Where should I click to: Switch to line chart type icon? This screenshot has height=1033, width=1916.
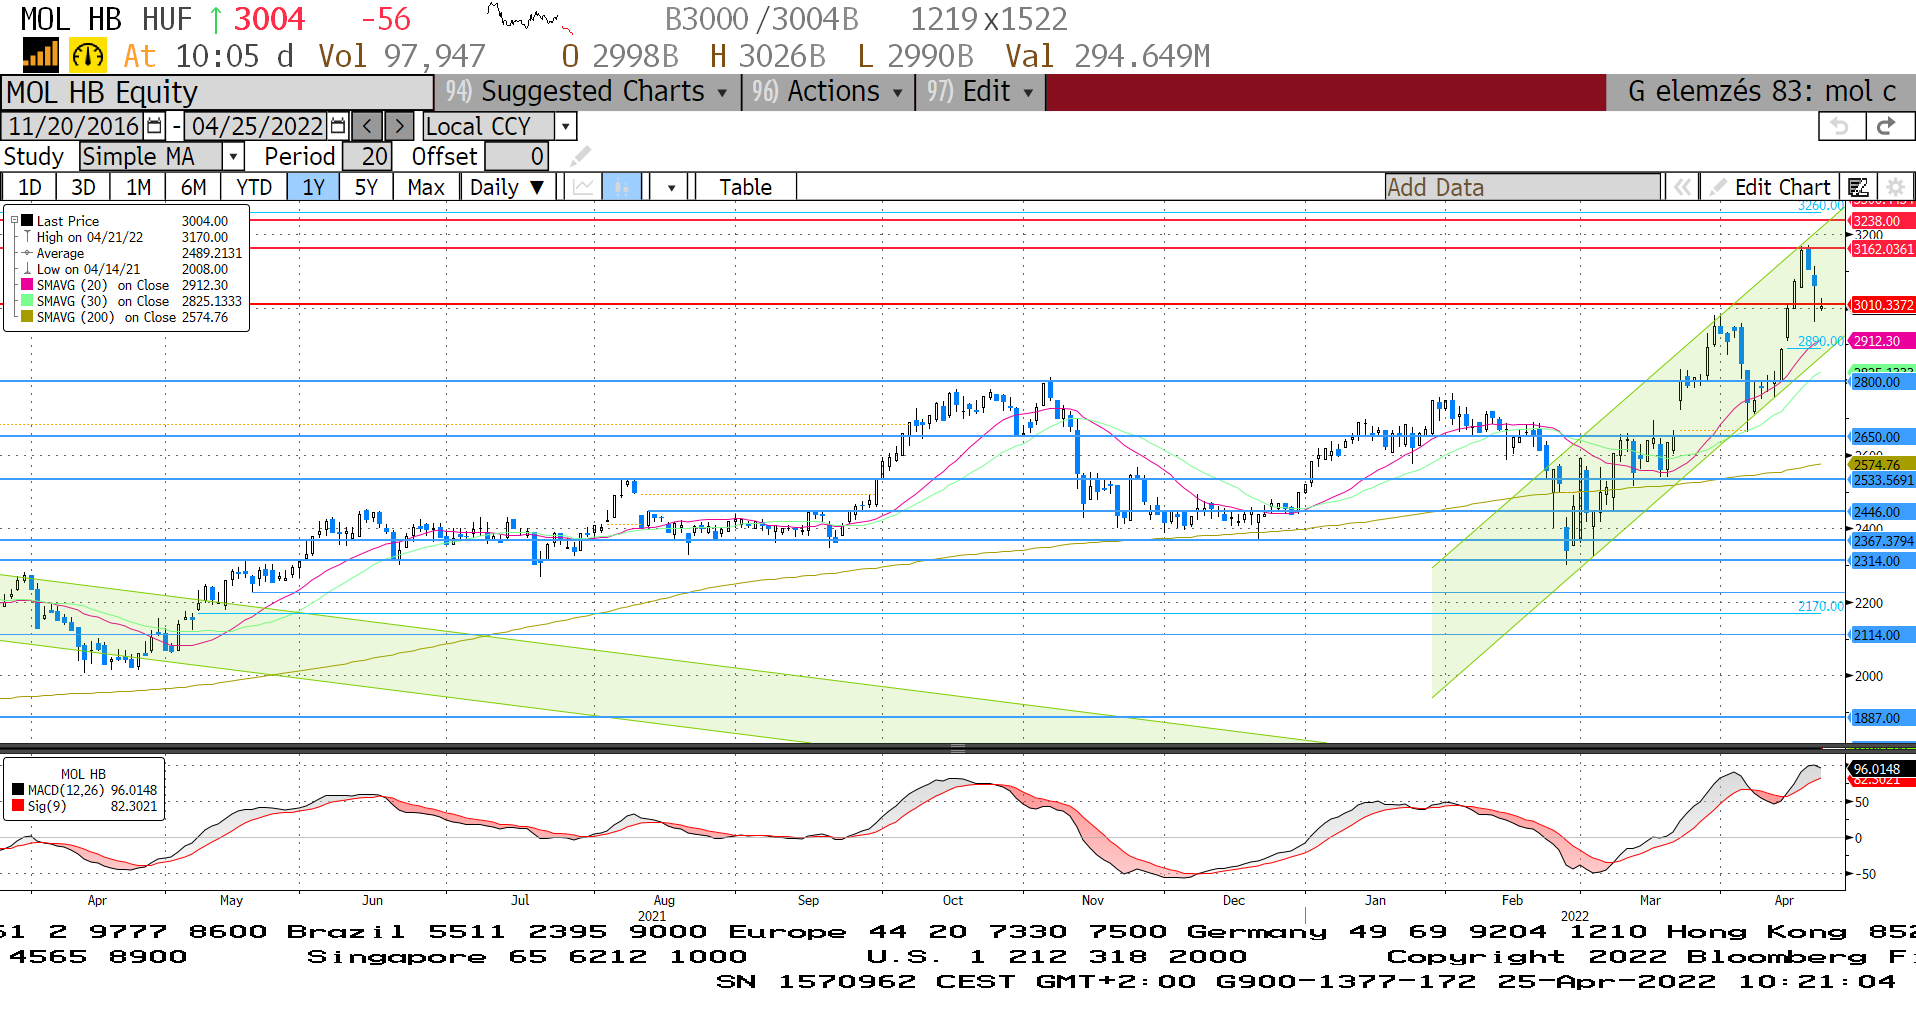[x=584, y=187]
